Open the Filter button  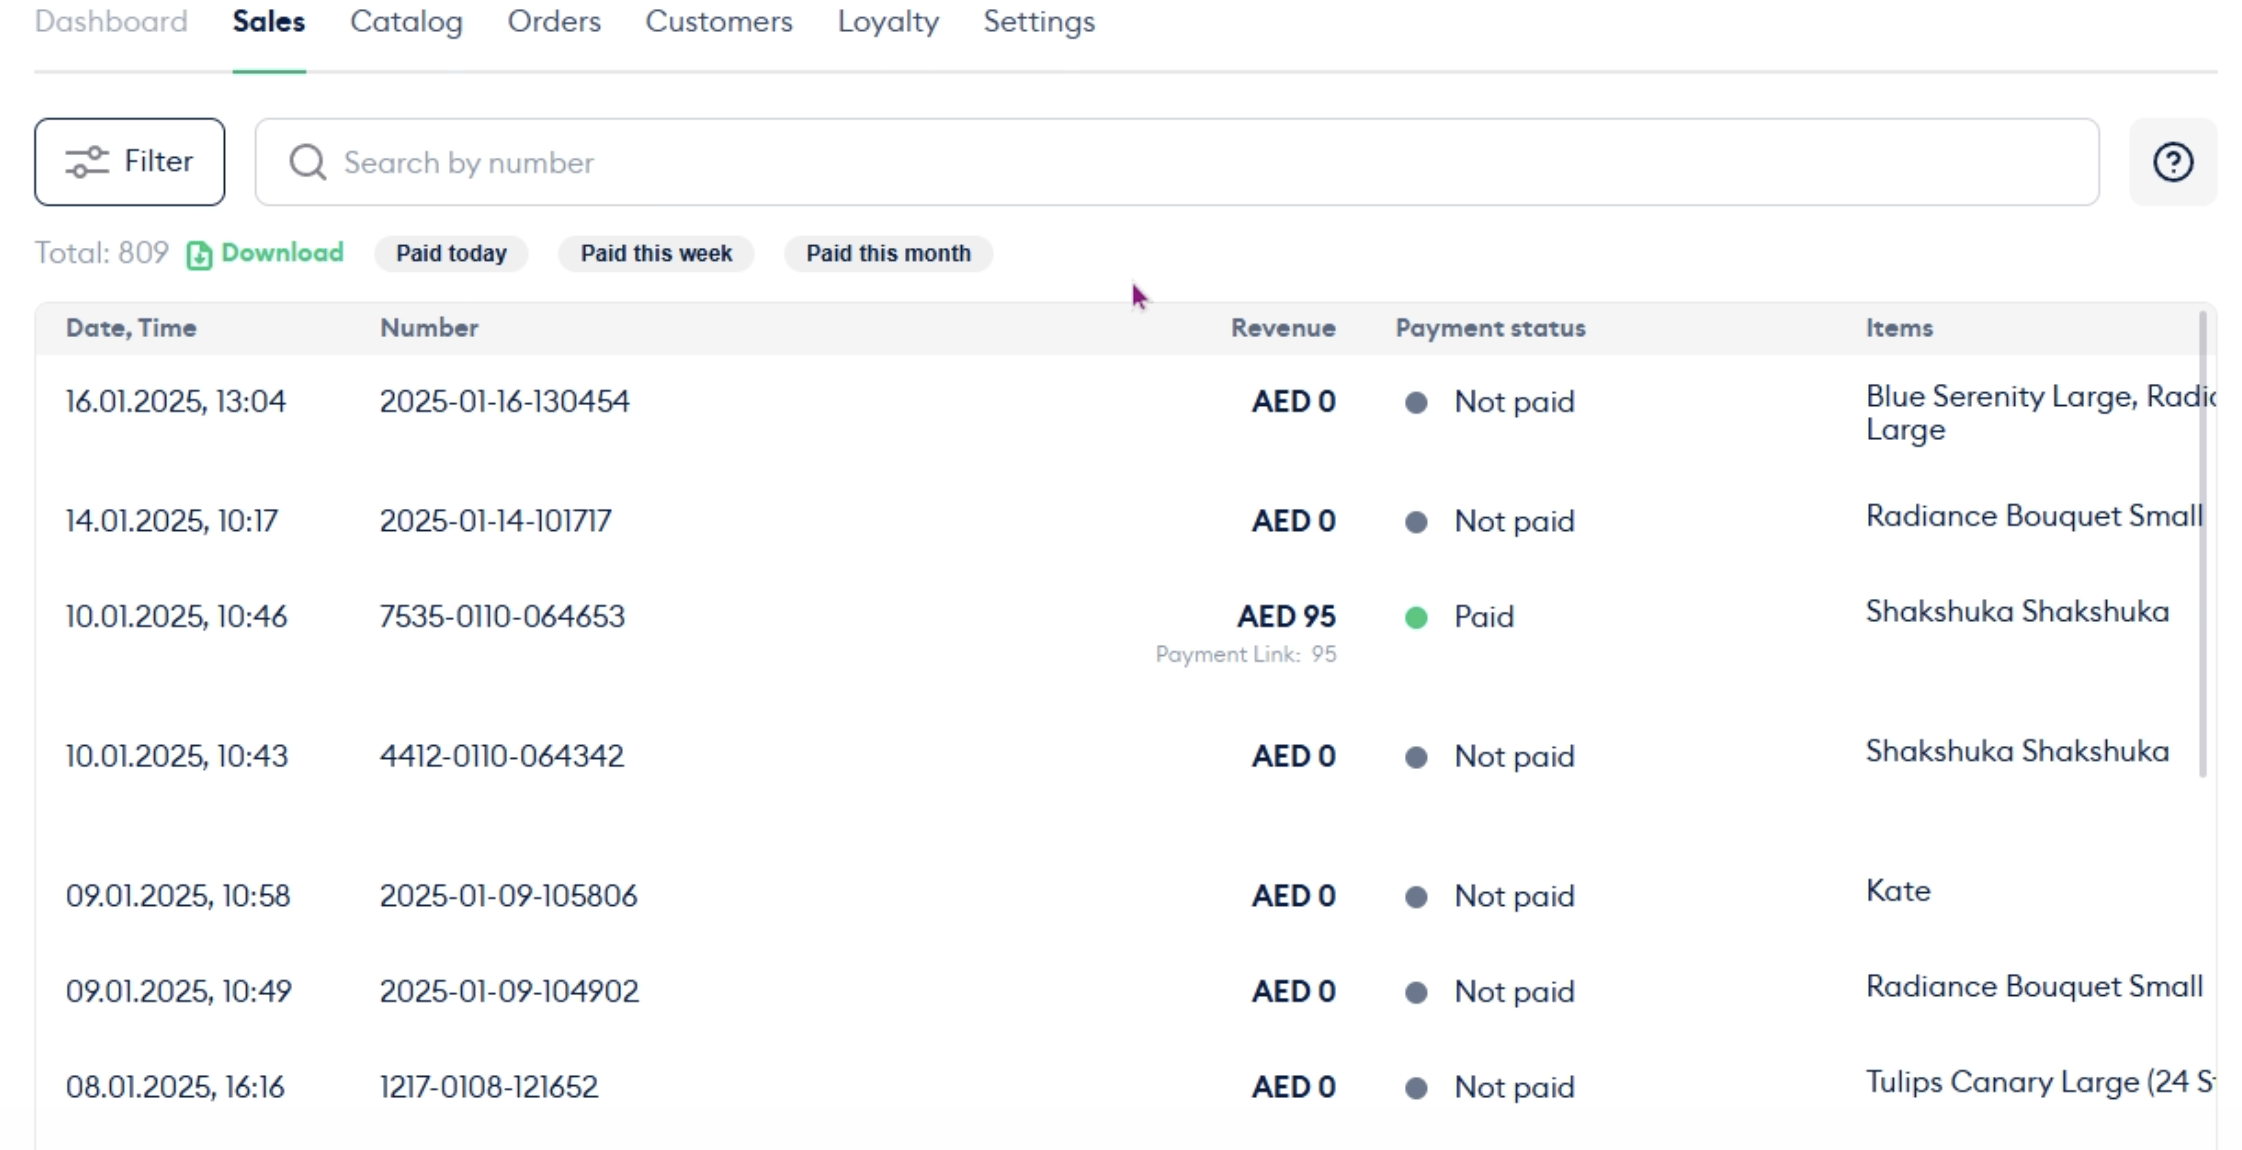[x=130, y=162]
